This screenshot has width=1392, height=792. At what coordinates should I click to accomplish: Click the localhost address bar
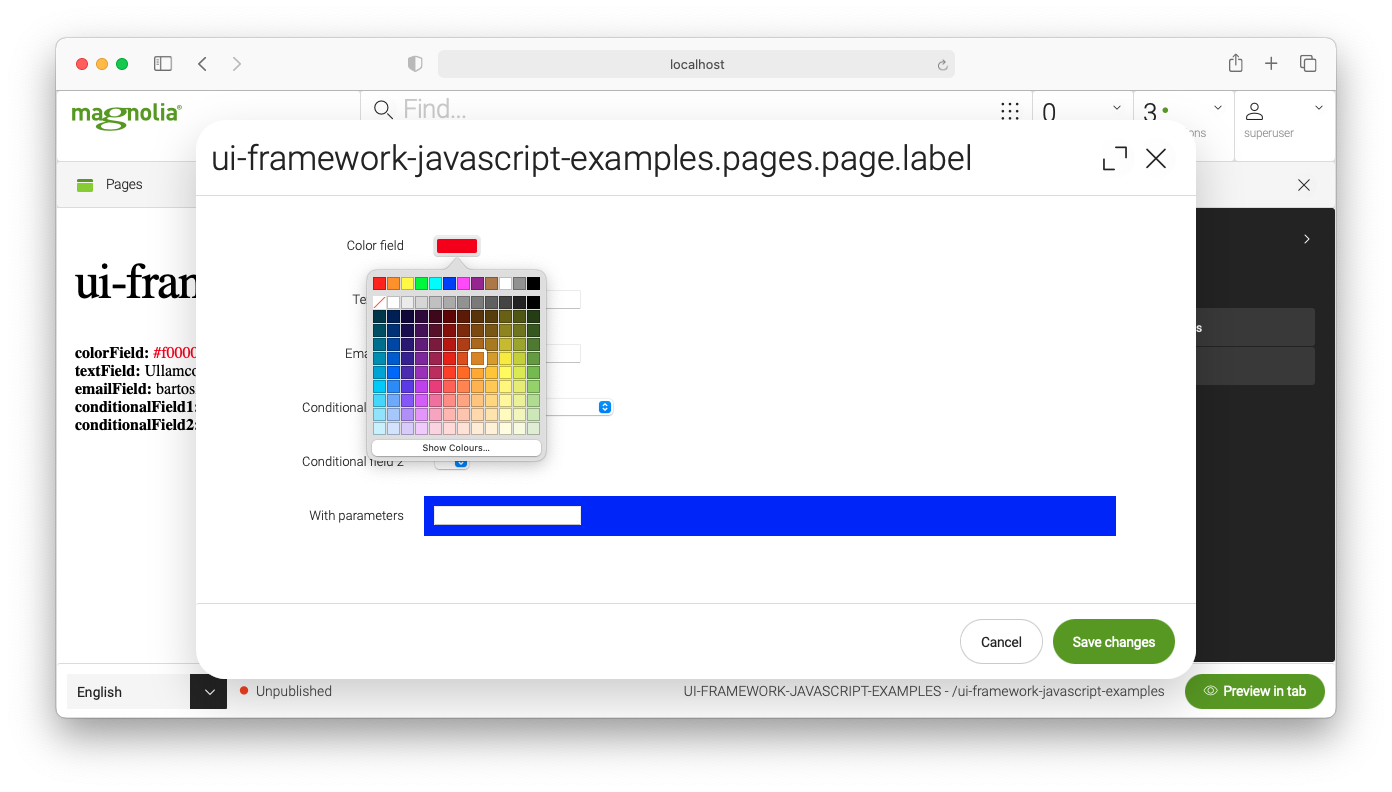pos(697,63)
